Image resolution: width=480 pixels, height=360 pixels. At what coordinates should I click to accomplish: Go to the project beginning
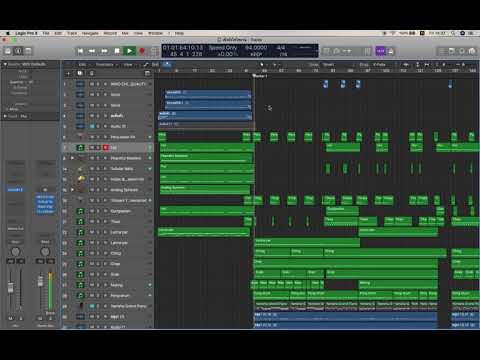80,51
